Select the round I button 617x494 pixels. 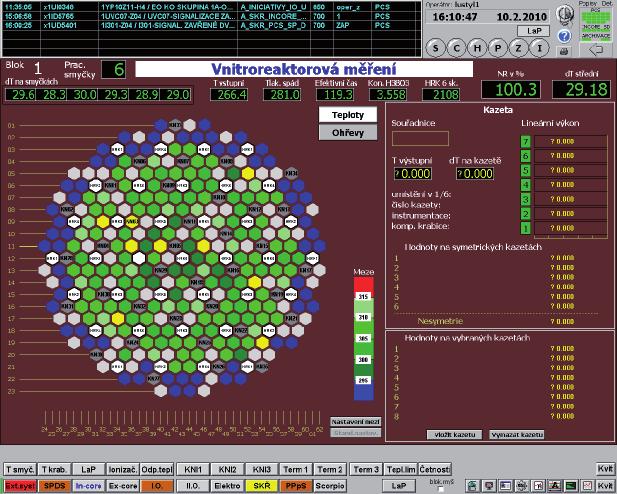click(539, 48)
